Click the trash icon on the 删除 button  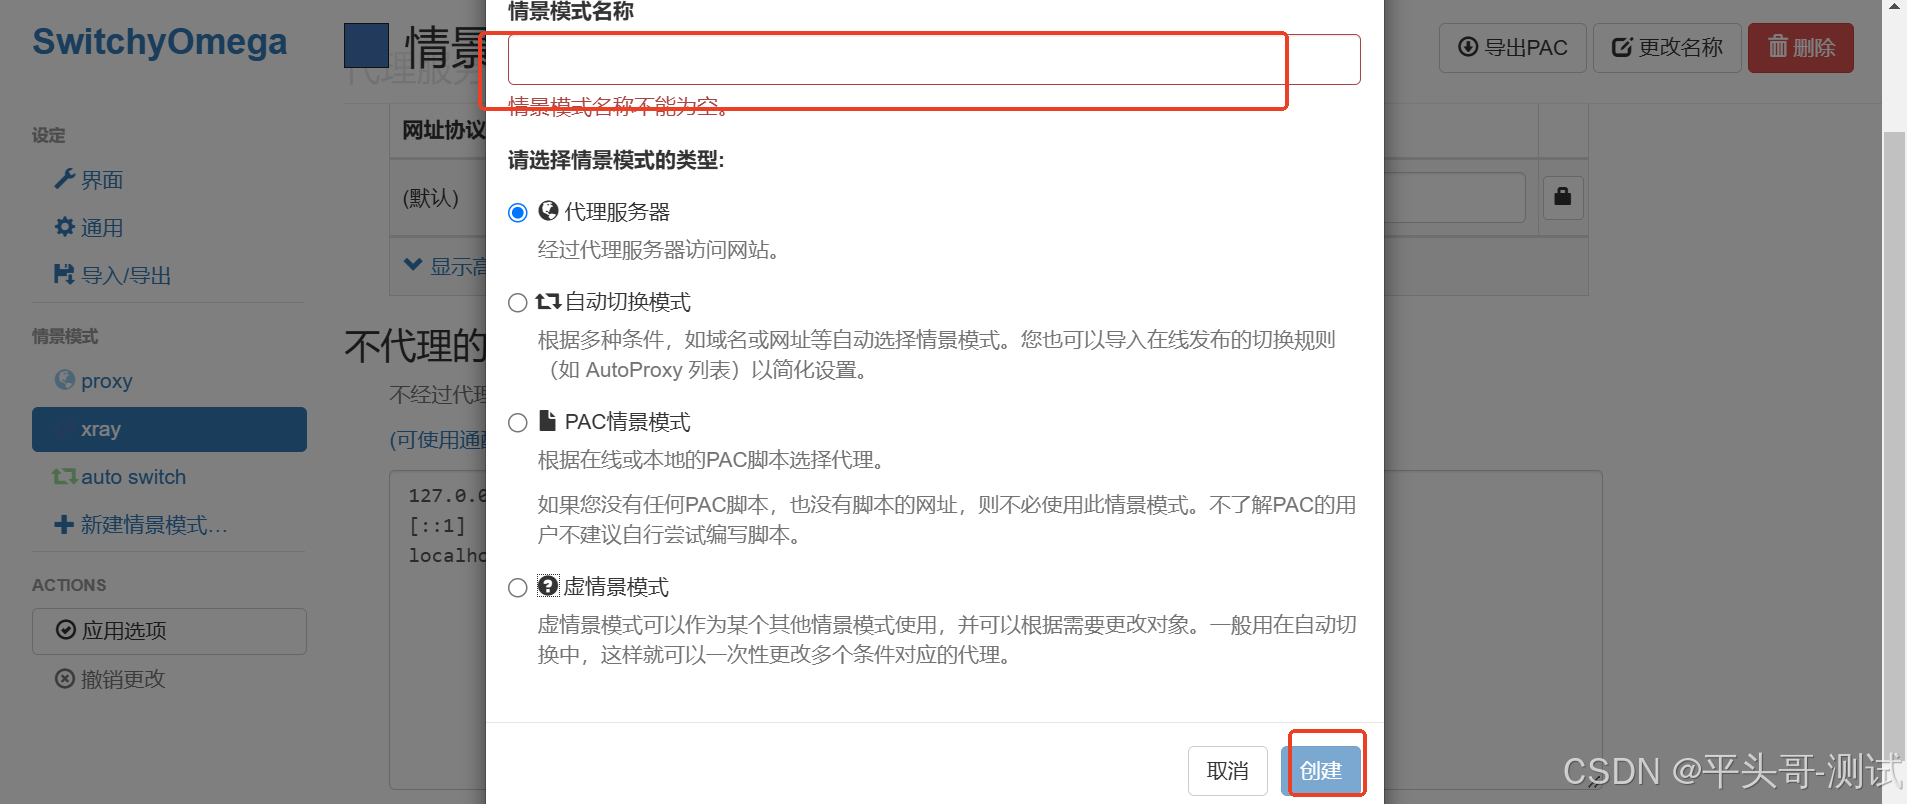tap(1778, 47)
